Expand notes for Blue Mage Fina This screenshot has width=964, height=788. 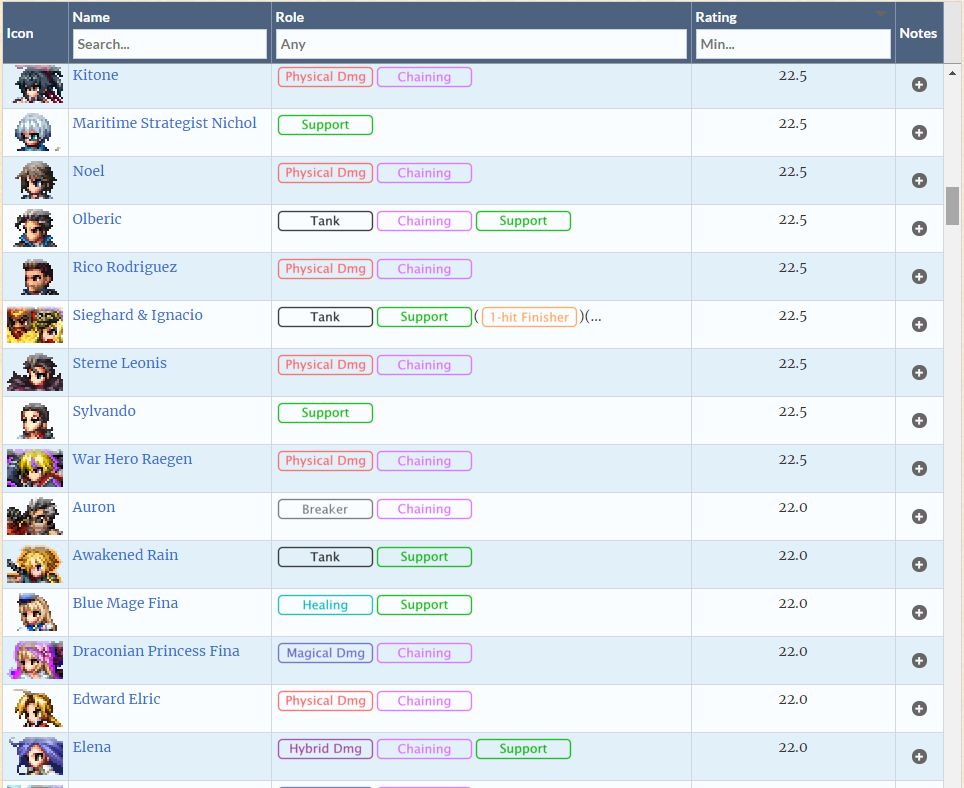(919, 612)
